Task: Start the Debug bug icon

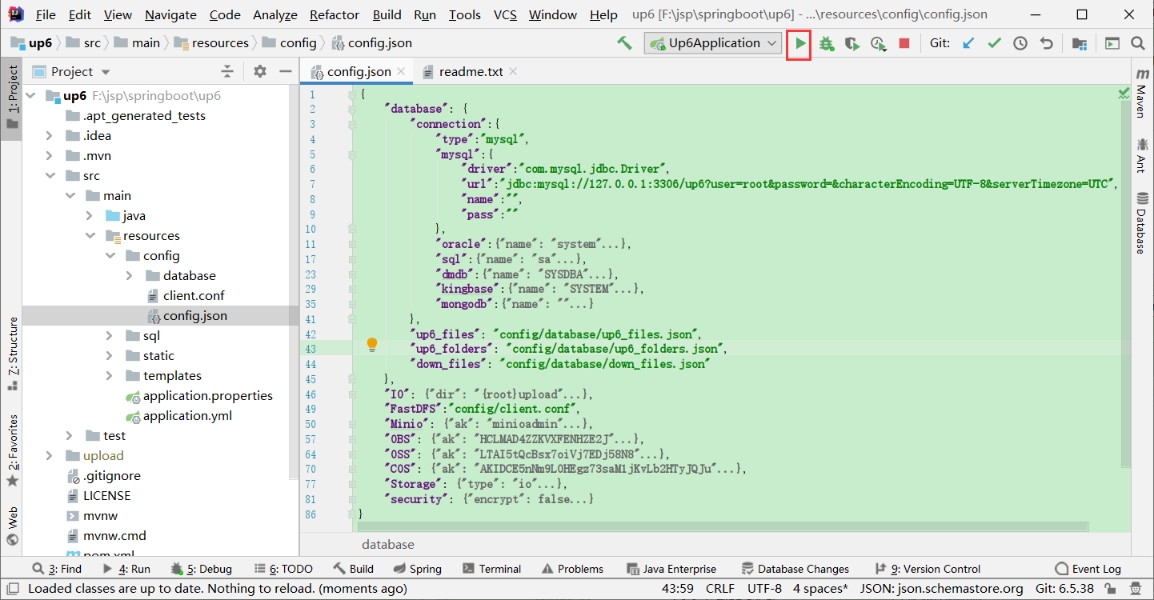Action: (x=826, y=44)
